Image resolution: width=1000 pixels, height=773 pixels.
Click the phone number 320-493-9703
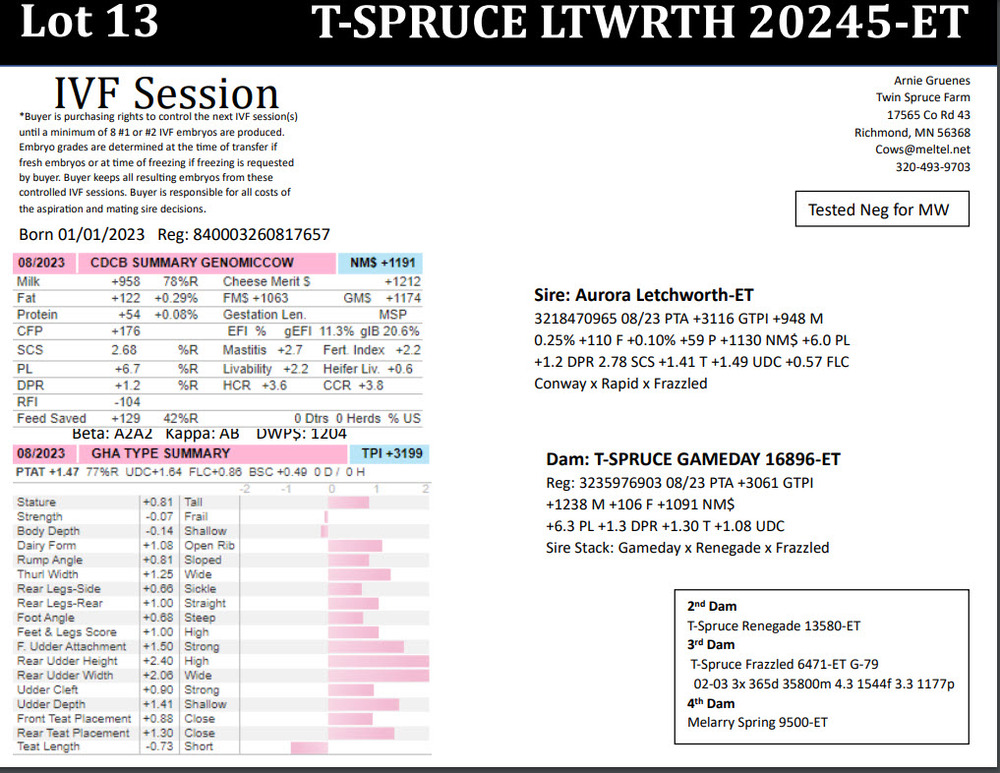point(932,167)
